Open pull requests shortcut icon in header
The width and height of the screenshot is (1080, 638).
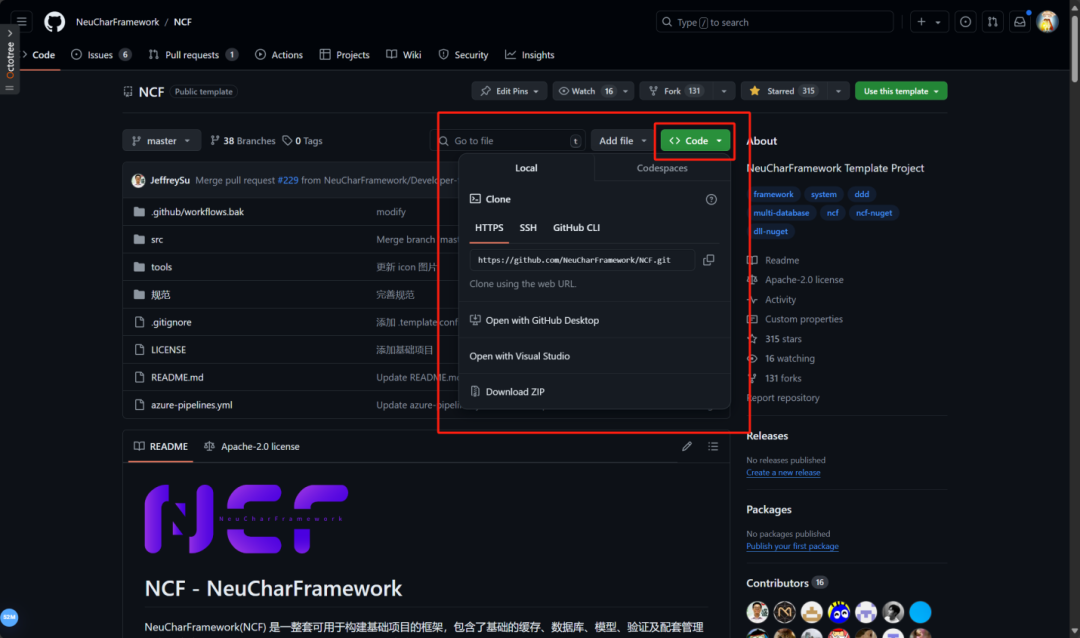coord(993,22)
